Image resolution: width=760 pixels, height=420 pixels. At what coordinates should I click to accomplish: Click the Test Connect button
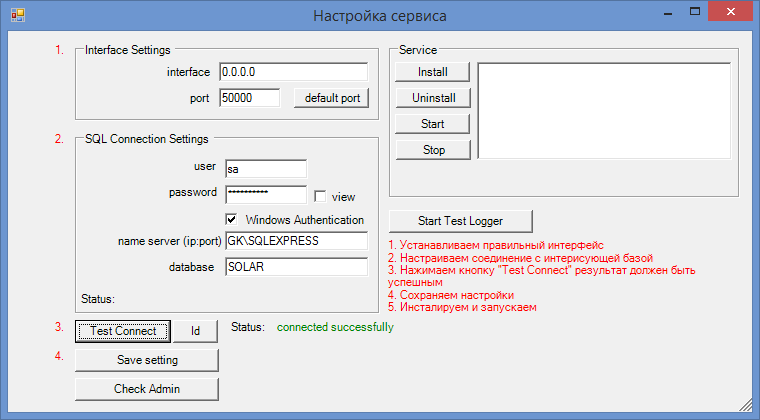[x=123, y=331]
